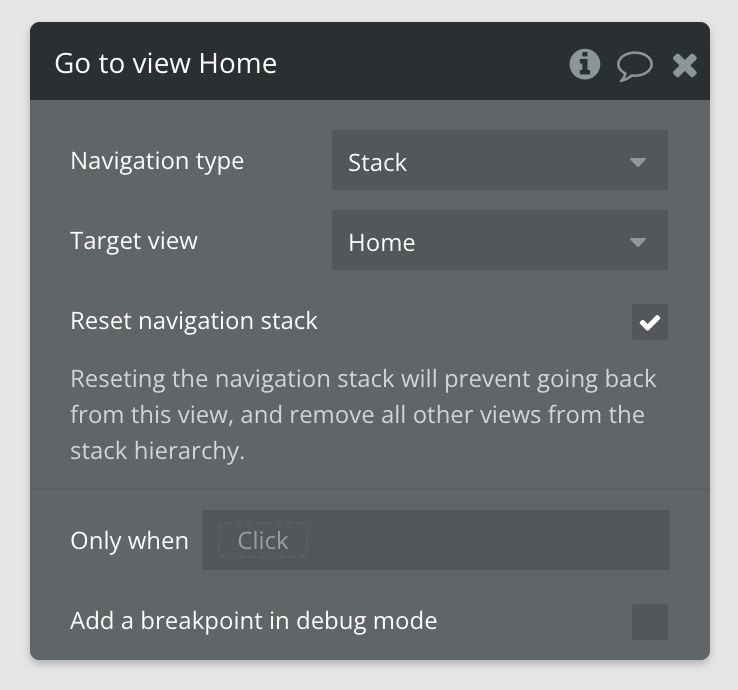Close the Go to view Home panel

684,65
